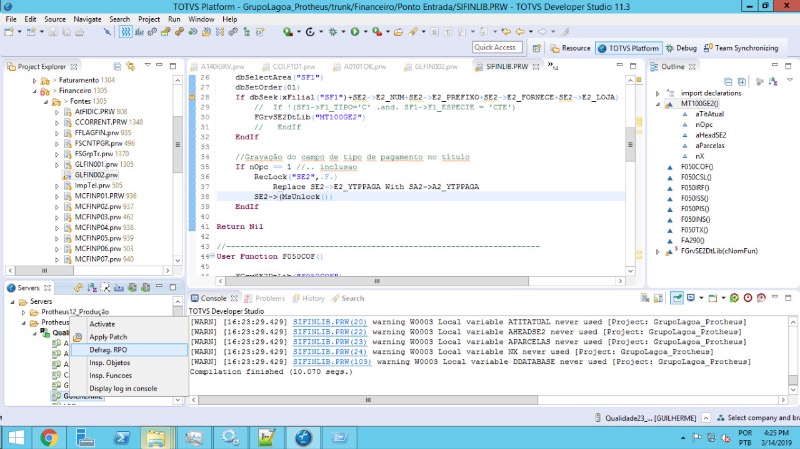Click the Display Selected Console icon
The height and width of the screenshot is (449, 800).
[x=691, y=298]
